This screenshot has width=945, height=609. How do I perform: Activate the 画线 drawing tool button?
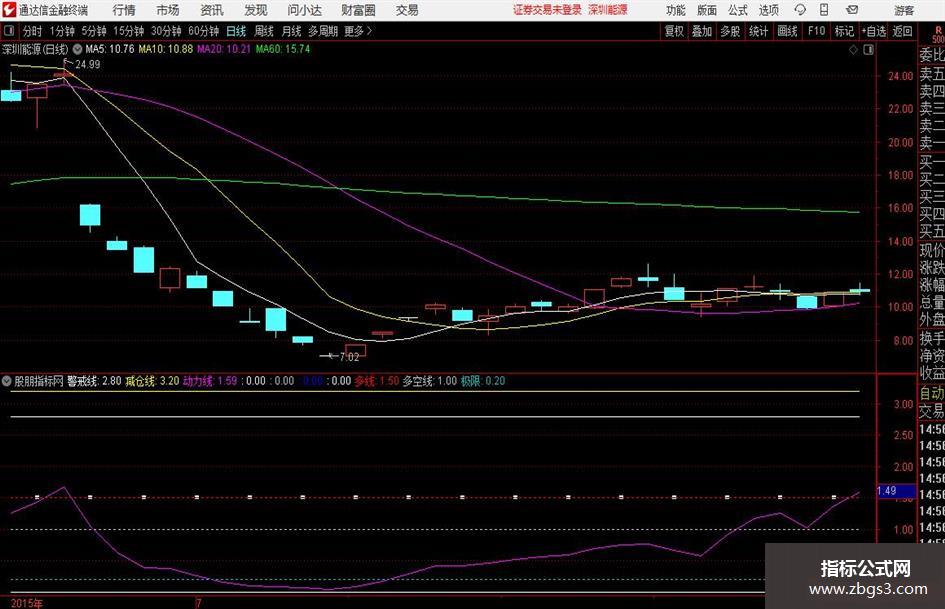[x=787, y=31]
